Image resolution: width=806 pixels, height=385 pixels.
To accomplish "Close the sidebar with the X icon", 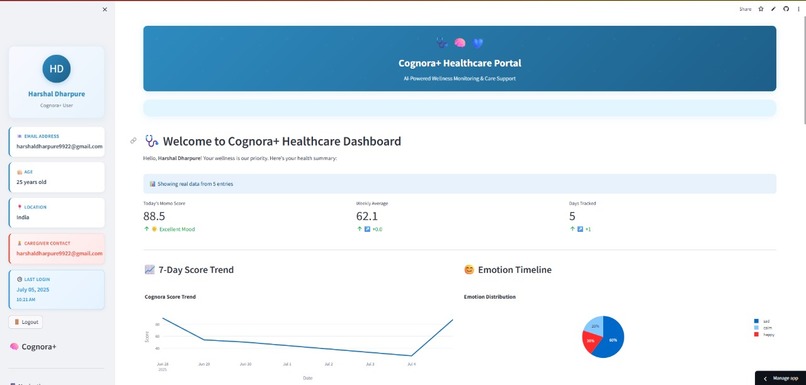I will tap(105, 9).
